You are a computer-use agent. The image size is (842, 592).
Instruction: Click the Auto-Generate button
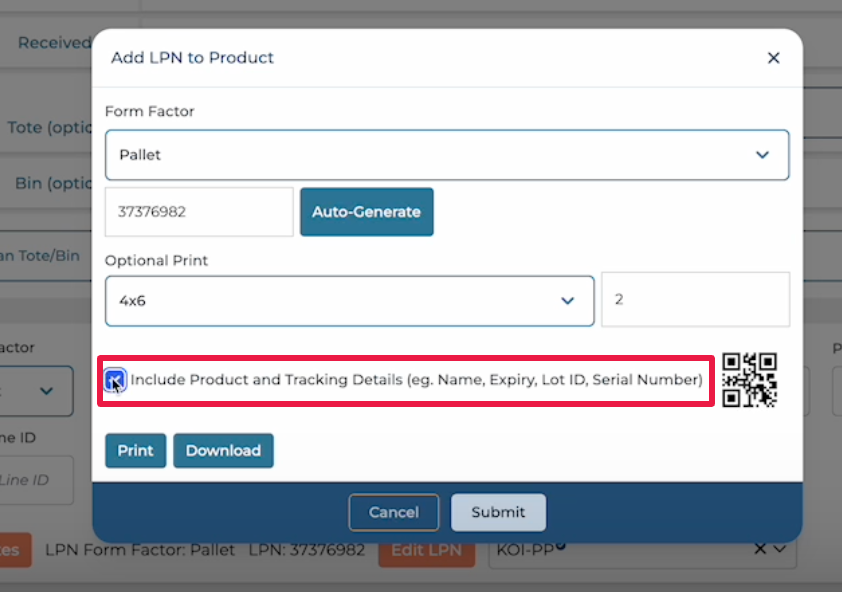366,212
